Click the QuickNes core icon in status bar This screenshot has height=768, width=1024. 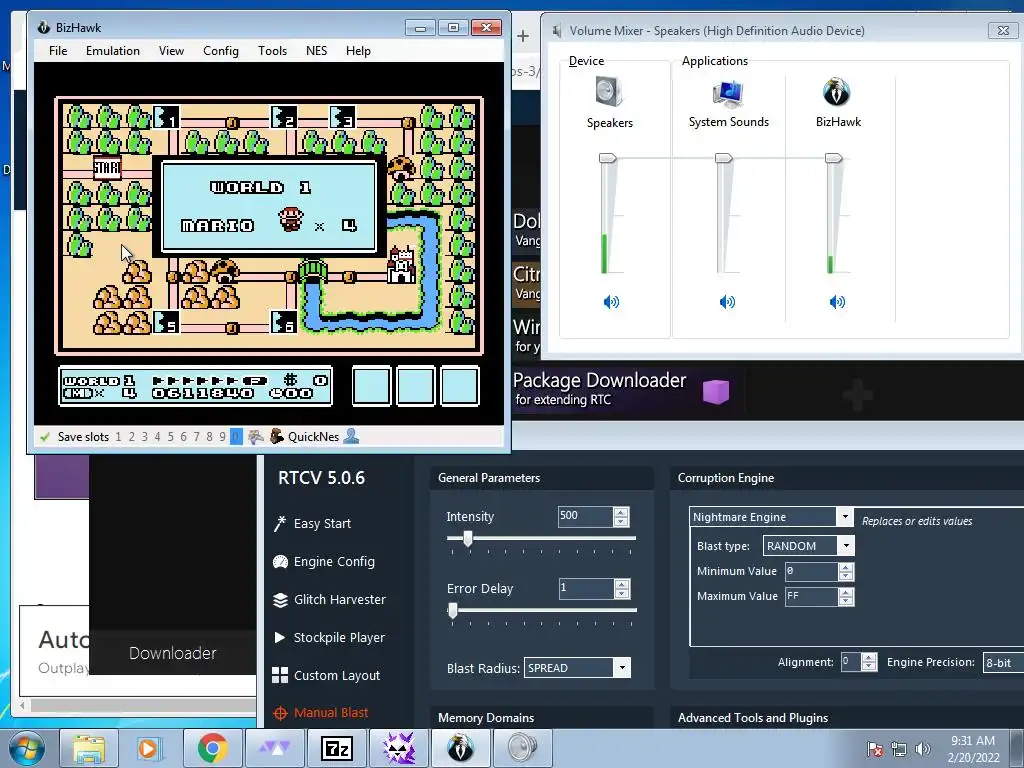[277, 436]
